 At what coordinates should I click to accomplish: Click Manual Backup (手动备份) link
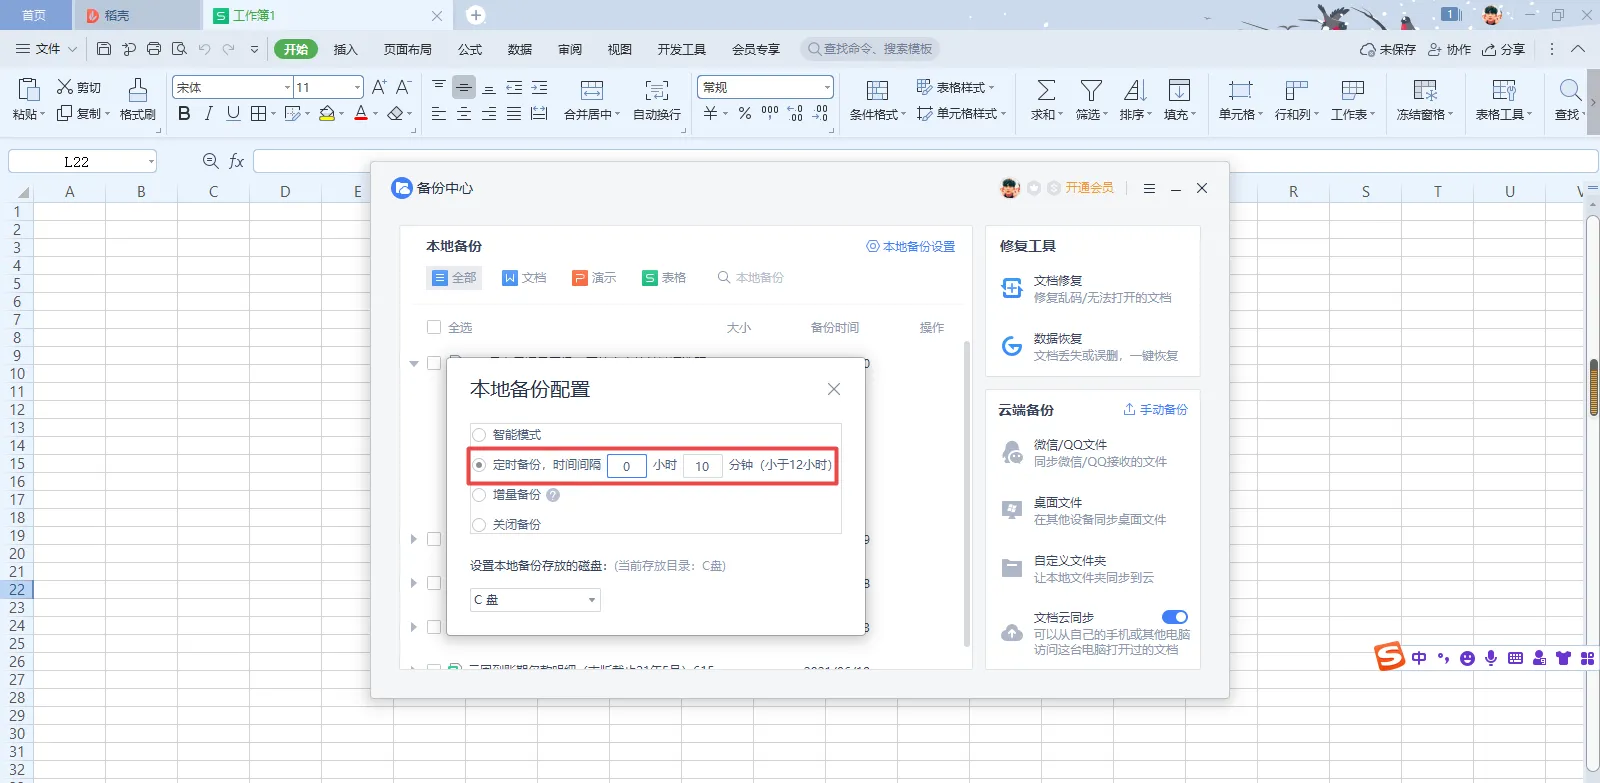pos(1155,409)
